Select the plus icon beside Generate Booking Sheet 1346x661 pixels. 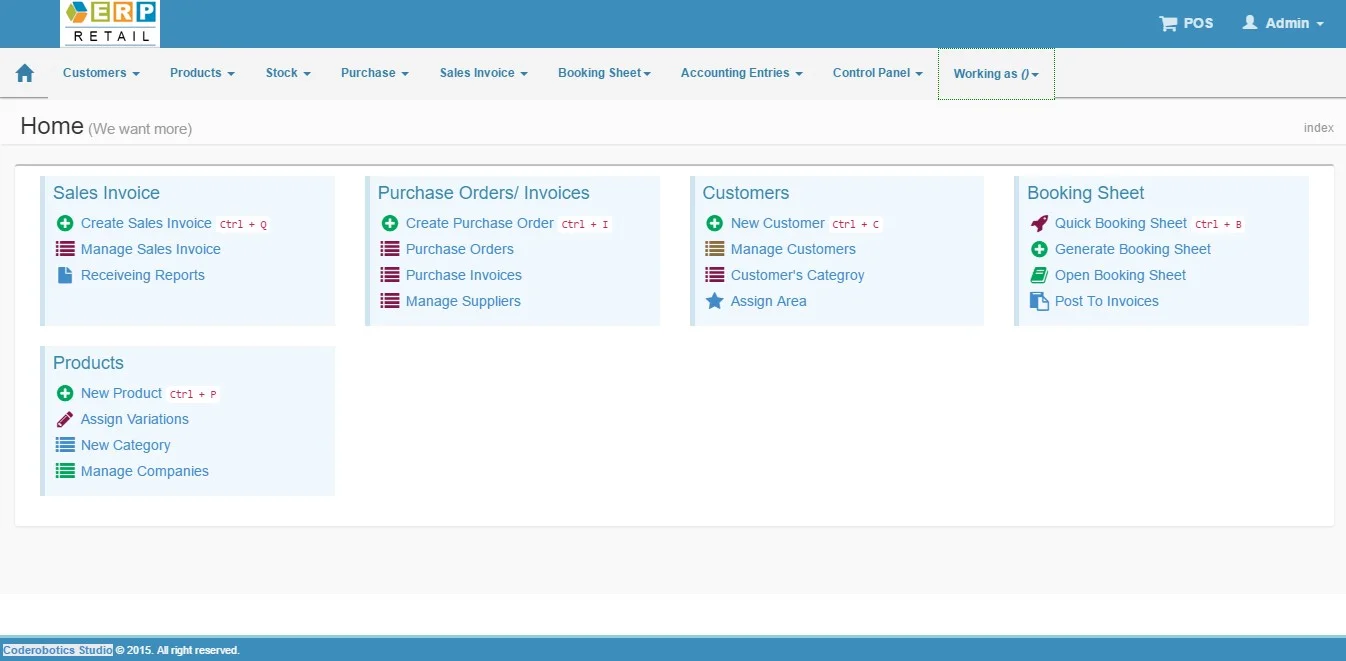1039,249
